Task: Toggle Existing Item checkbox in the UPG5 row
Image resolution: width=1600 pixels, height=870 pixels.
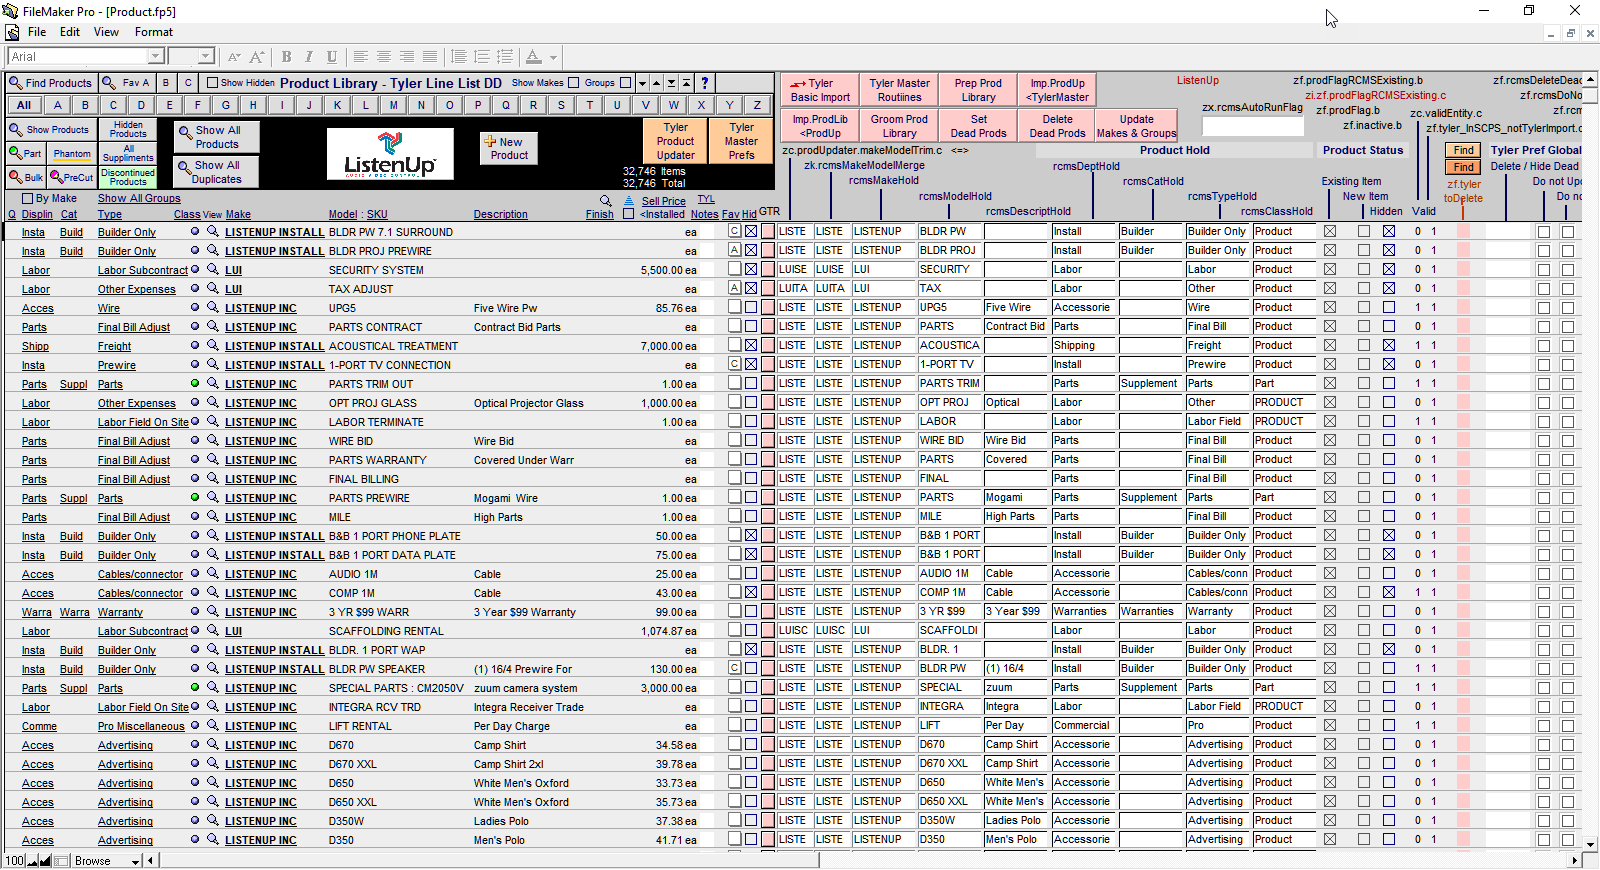Action: [1330, 307]
